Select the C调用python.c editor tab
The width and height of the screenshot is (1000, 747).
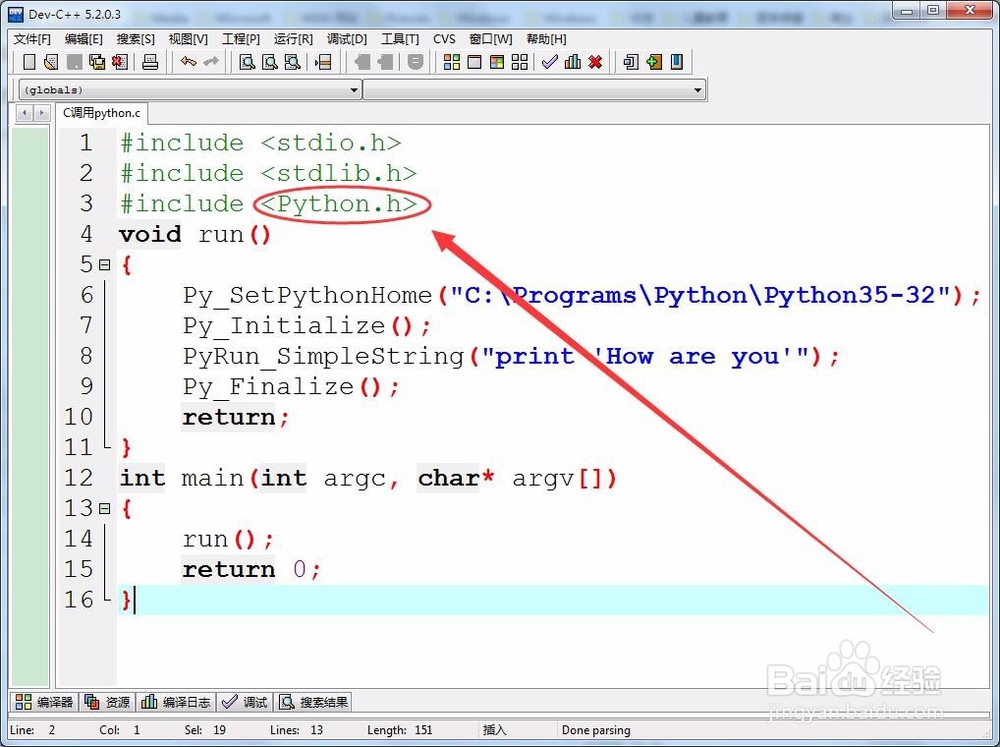(100, 113)
